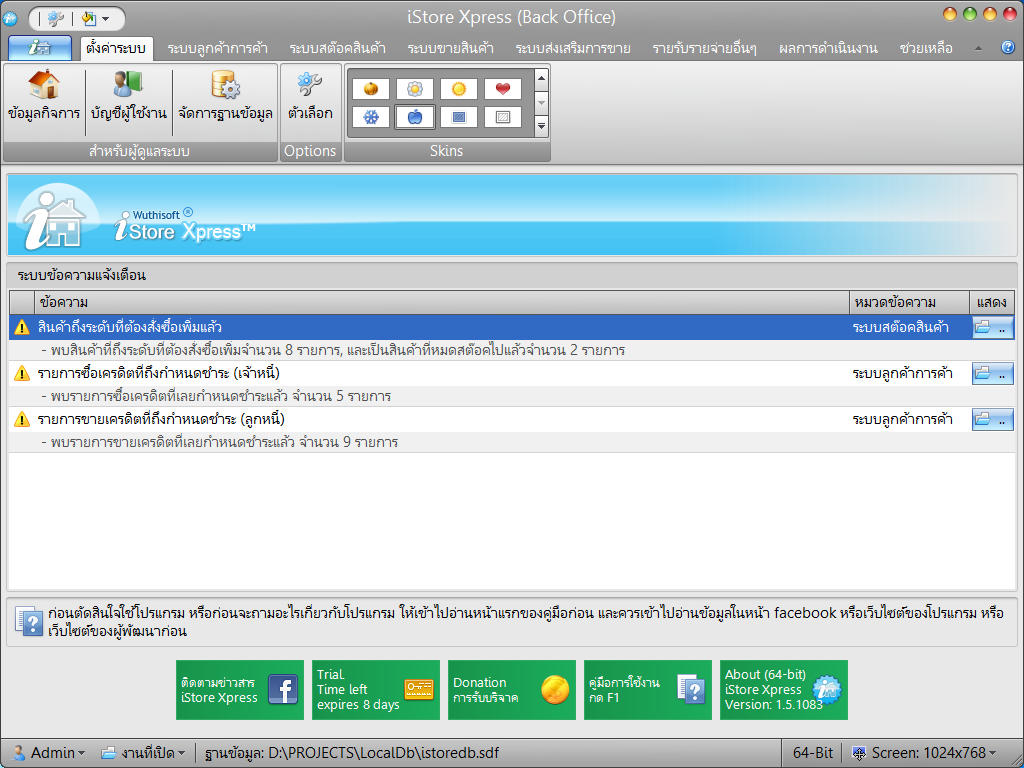Collapse the ribbon with the up arrow
Viewport: 1024px width, 768px height.
point(978,48)
